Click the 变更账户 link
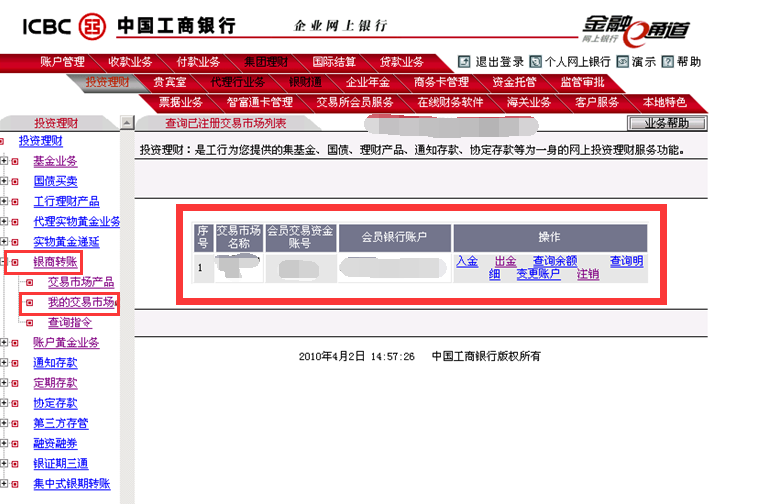Viewport: 766px width, 504px height. pyautogui.click(x=538, y=274)
